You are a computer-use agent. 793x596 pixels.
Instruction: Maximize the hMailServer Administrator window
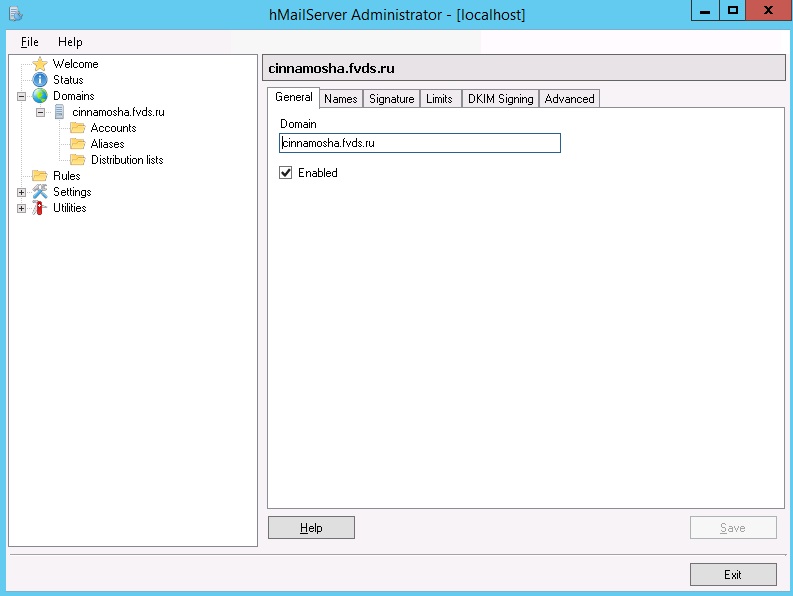(733, 11)
